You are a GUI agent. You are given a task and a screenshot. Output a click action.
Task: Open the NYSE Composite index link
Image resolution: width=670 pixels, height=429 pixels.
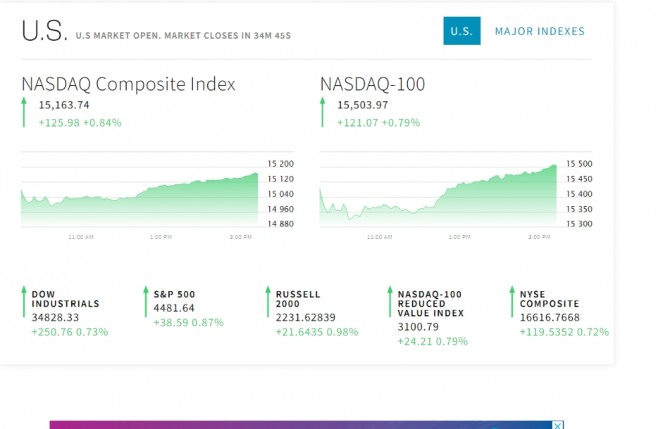tap(550, 299)
